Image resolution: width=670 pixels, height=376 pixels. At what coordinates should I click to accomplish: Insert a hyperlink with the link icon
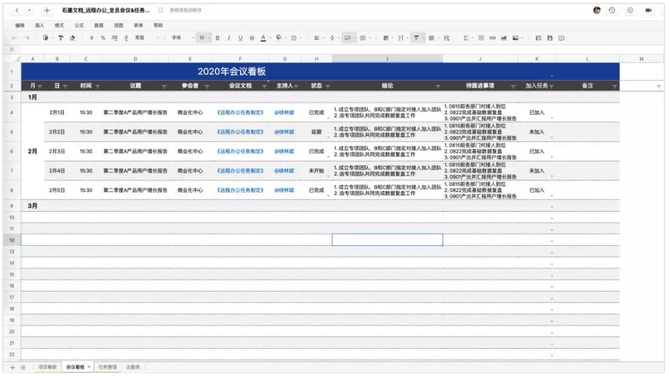493,38
